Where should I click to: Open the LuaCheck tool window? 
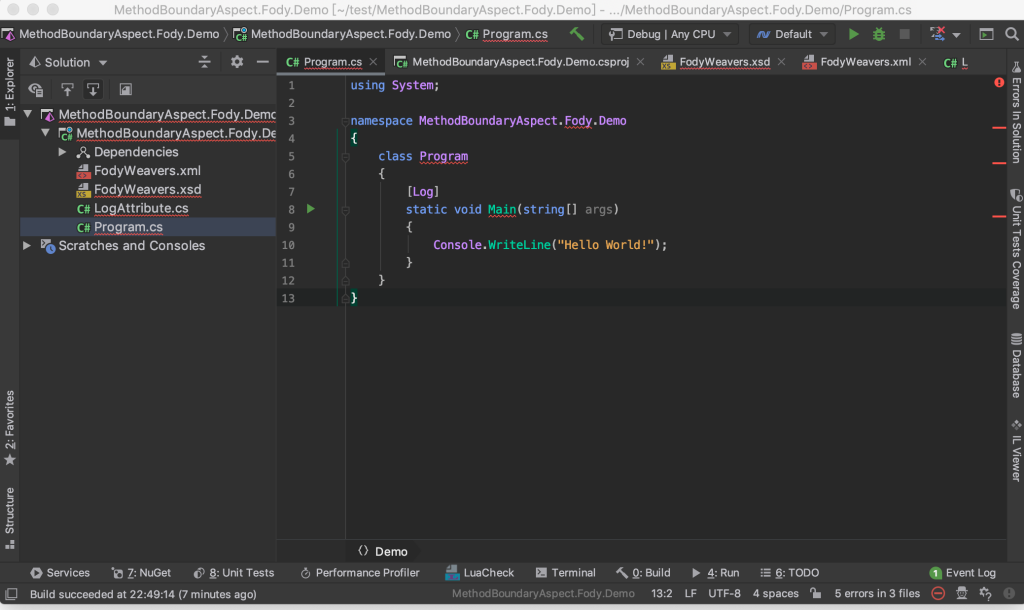click(479, 573)
